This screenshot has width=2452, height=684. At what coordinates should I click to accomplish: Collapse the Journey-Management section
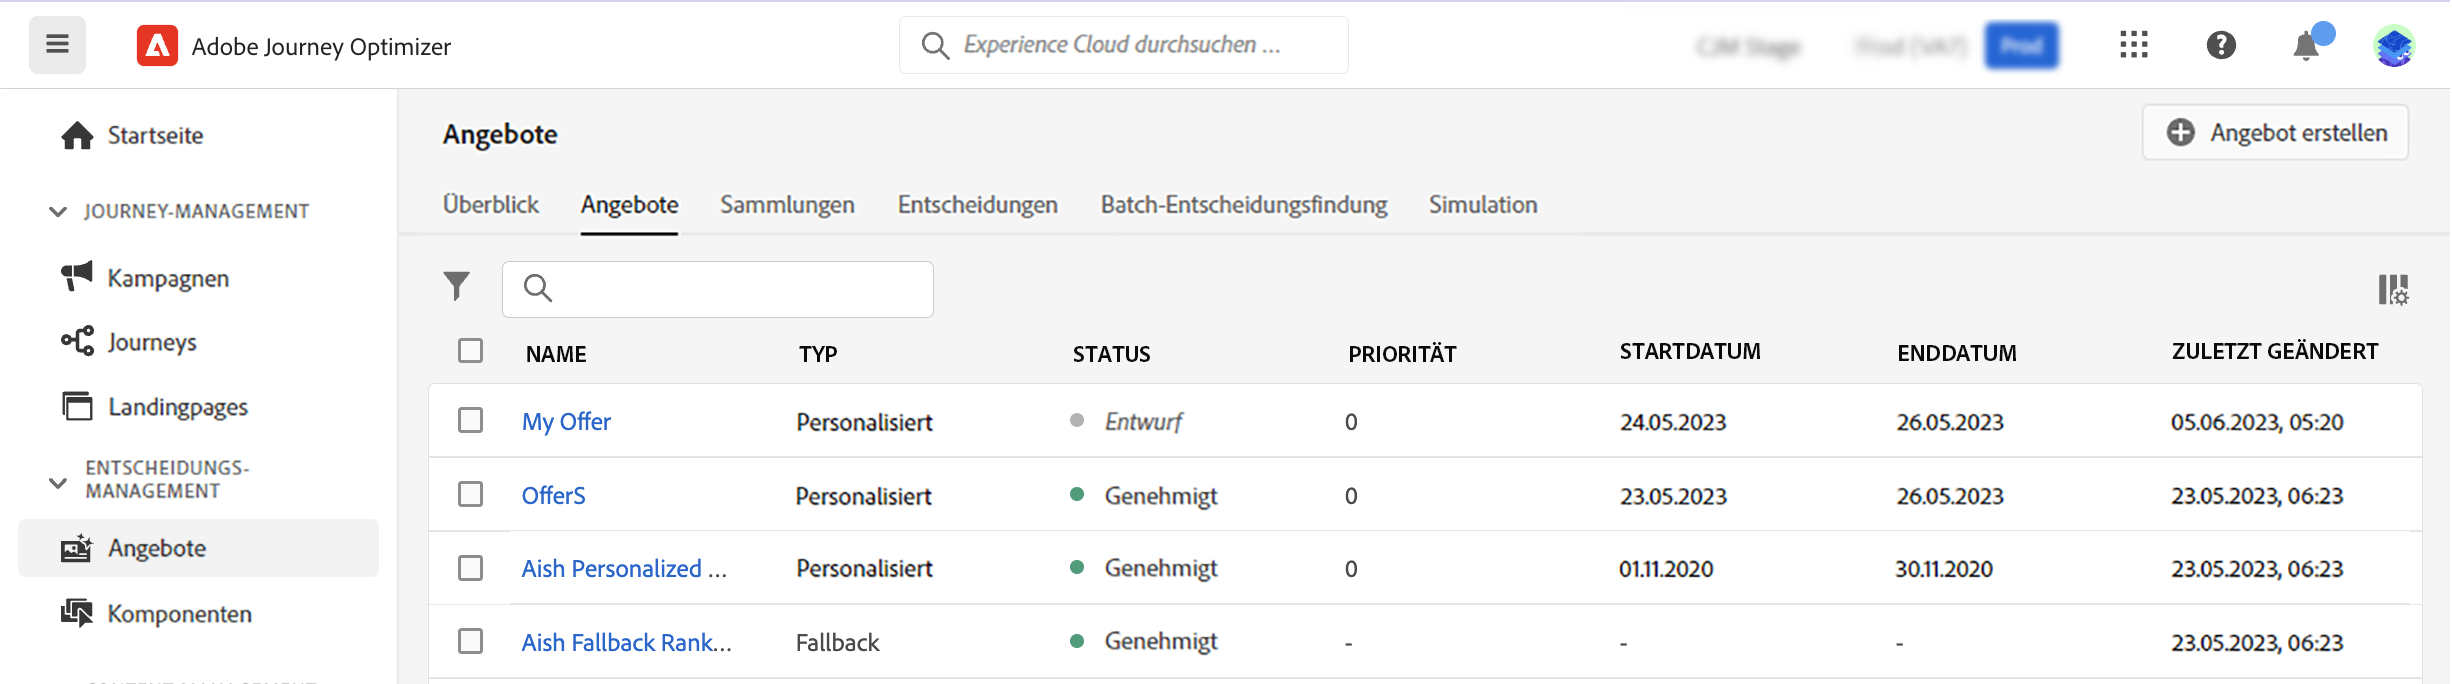(58, 211)
